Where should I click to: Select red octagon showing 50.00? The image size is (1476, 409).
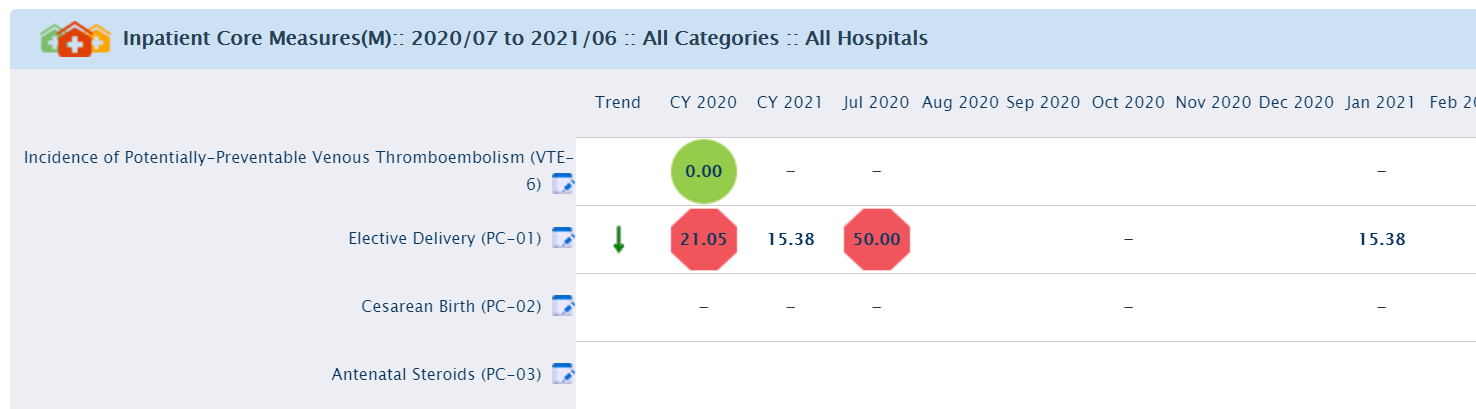876,240
